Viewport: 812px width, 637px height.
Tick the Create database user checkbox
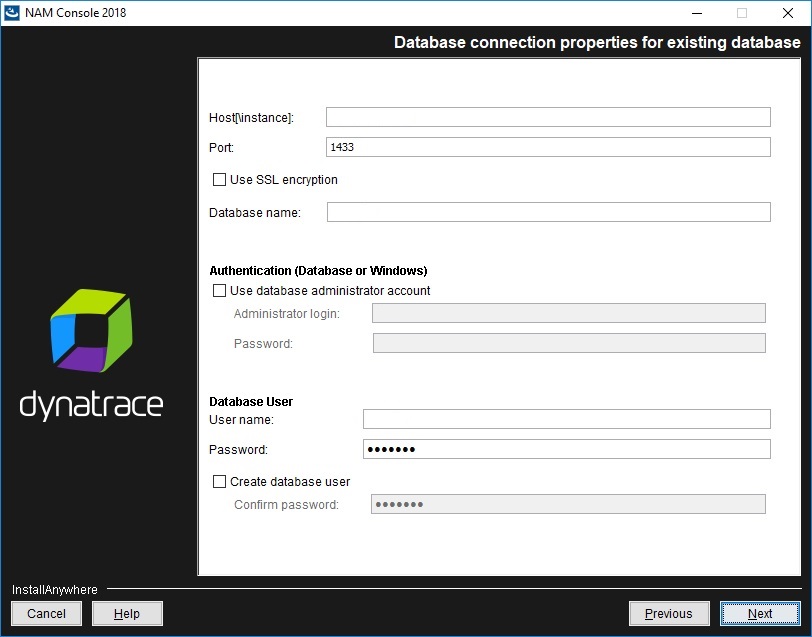click(220, 482)
